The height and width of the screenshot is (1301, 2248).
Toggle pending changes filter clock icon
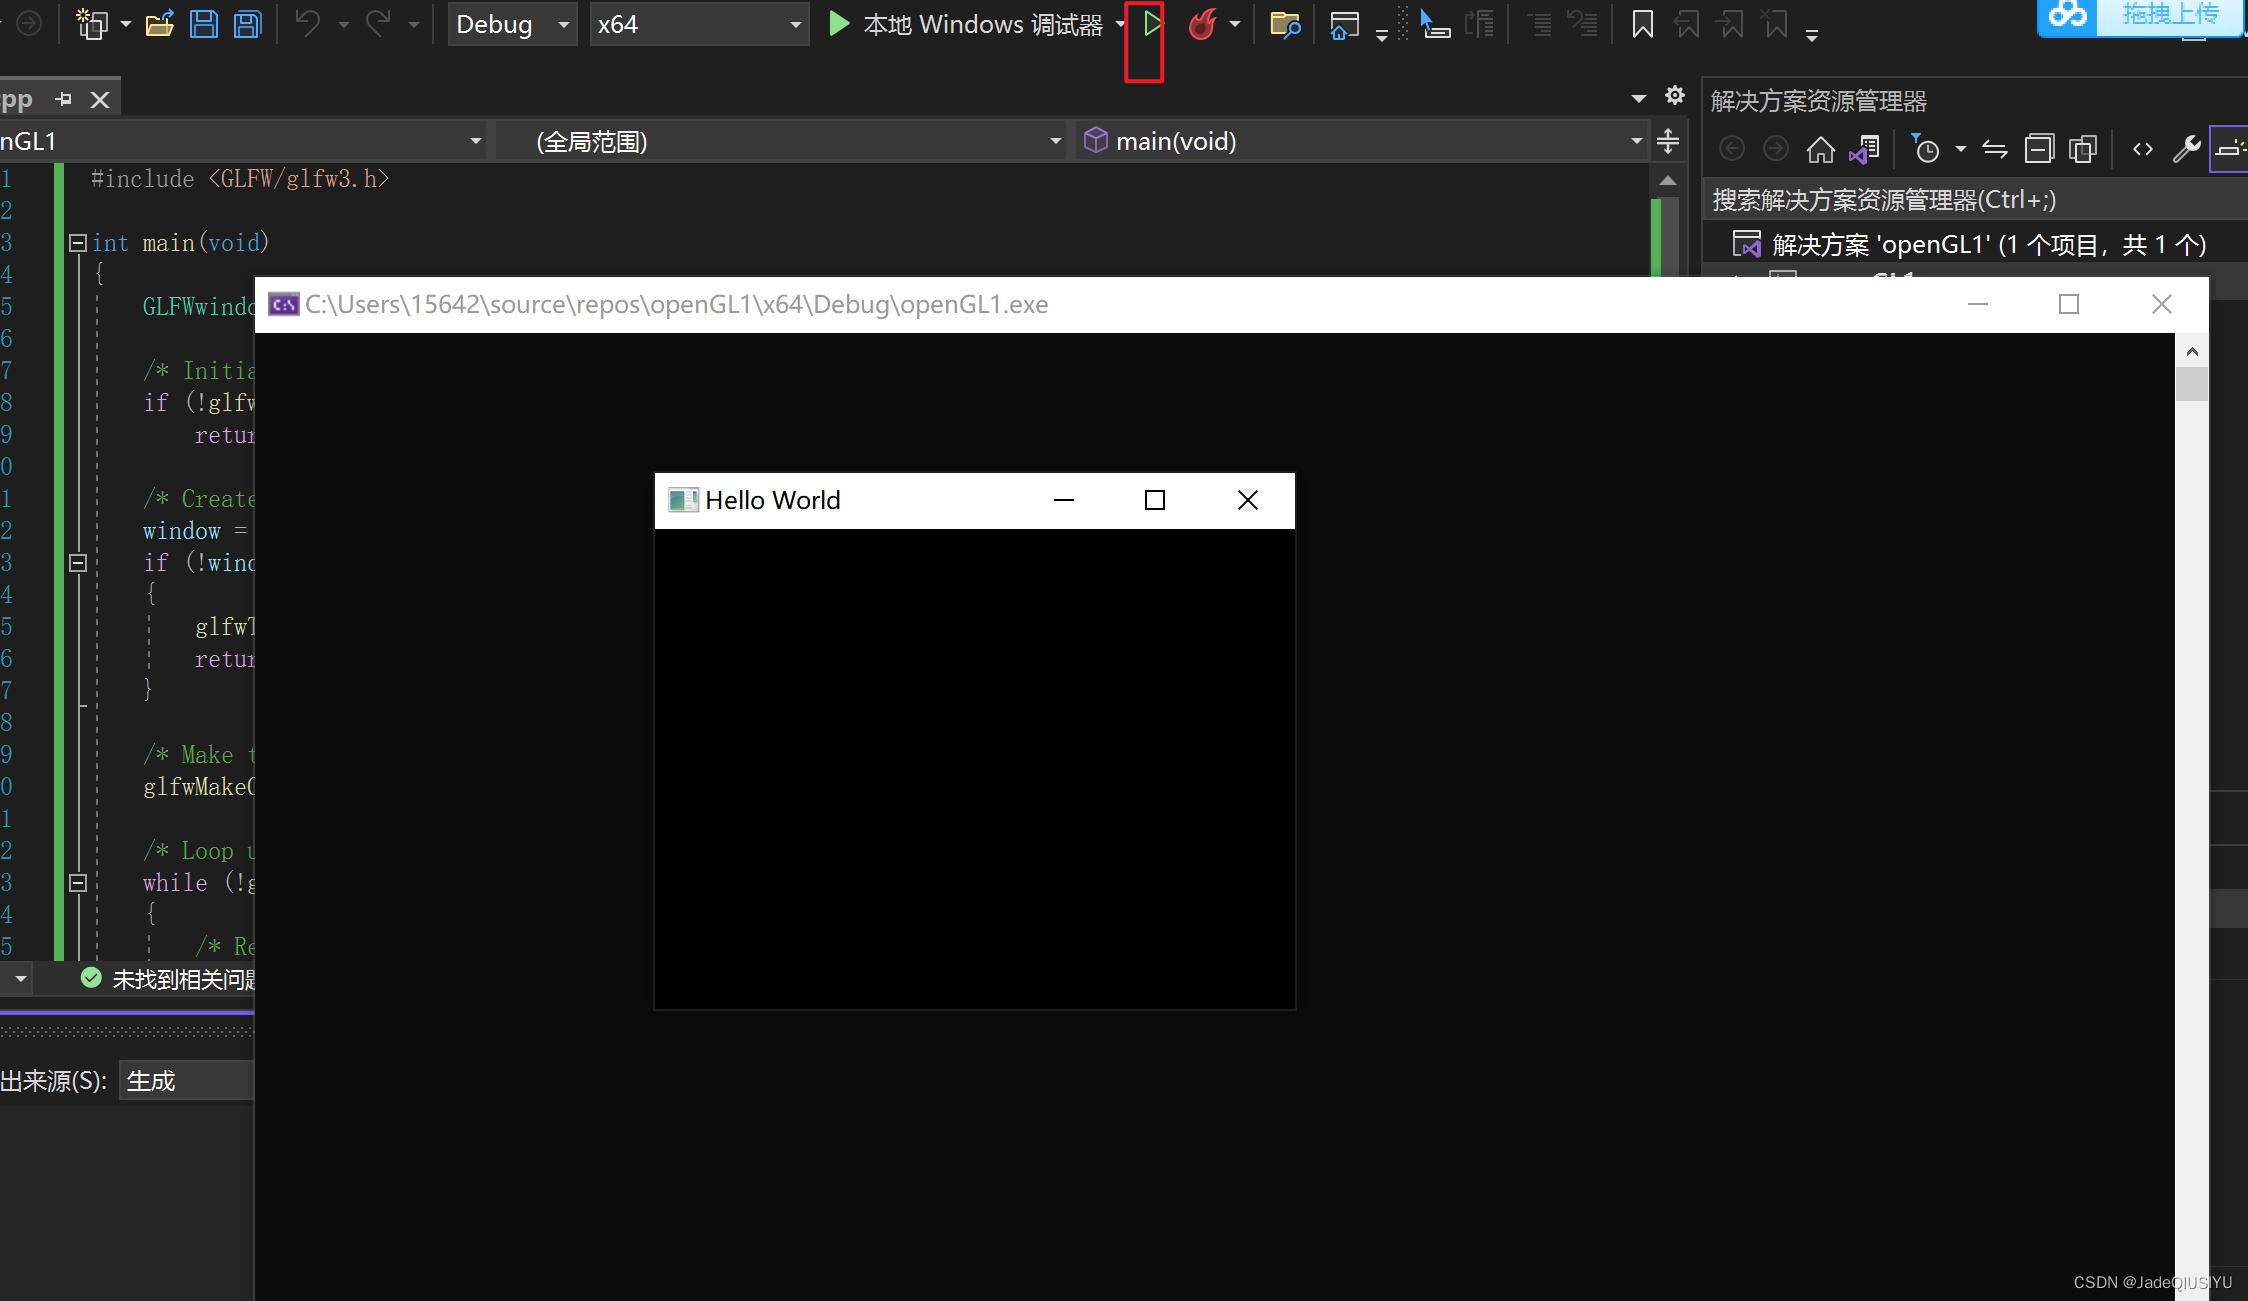[1925, 150]
